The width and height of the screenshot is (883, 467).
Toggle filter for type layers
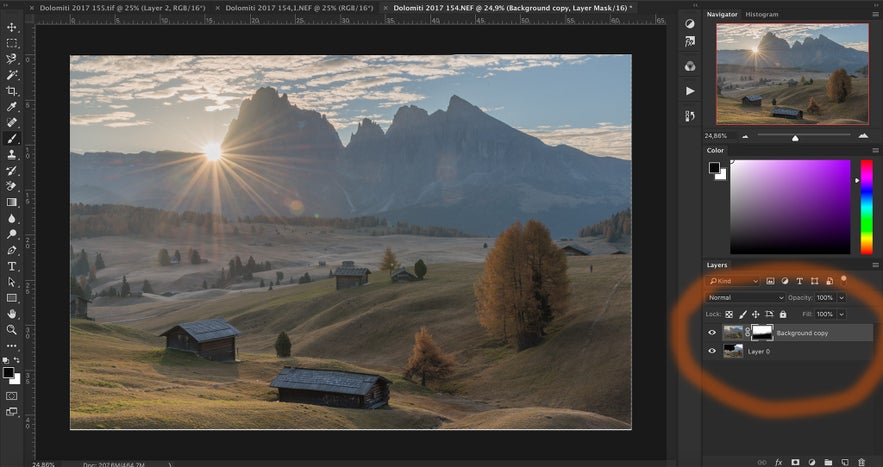coord(799,281)
